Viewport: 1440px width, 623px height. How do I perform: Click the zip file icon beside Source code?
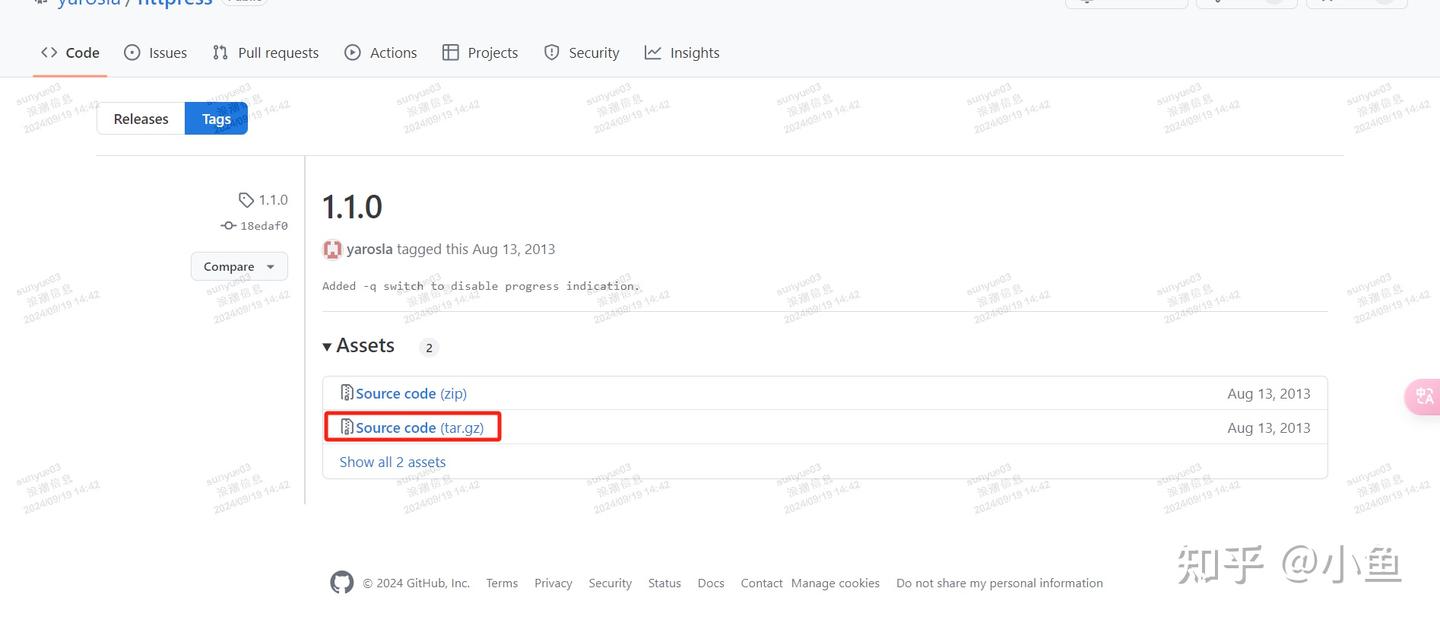[x=347, y=393]
